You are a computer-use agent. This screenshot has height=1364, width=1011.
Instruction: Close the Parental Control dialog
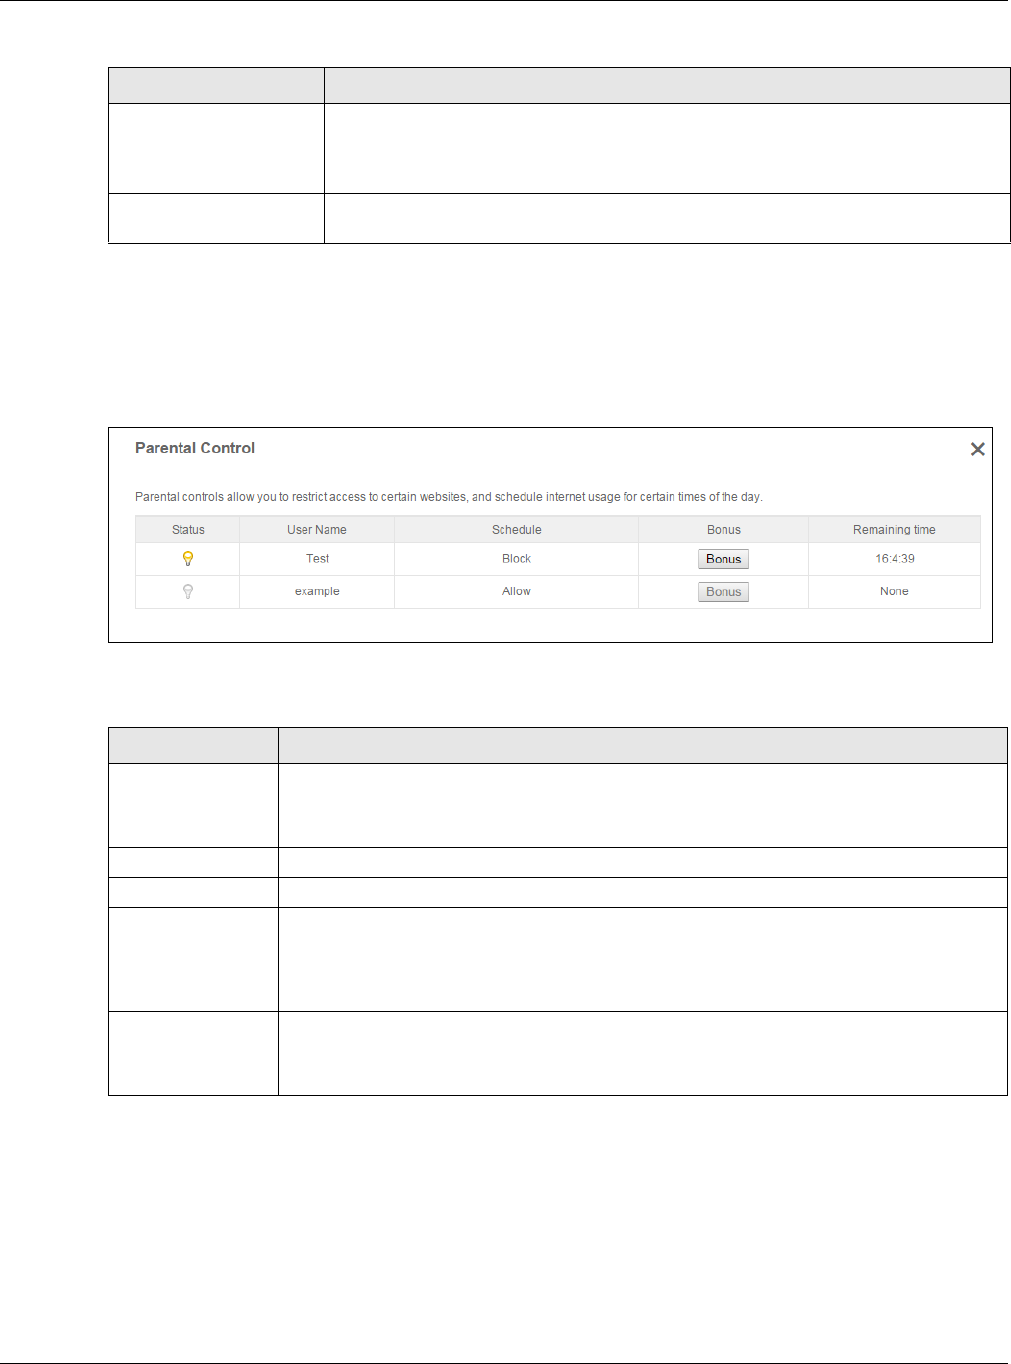point(977,449)
